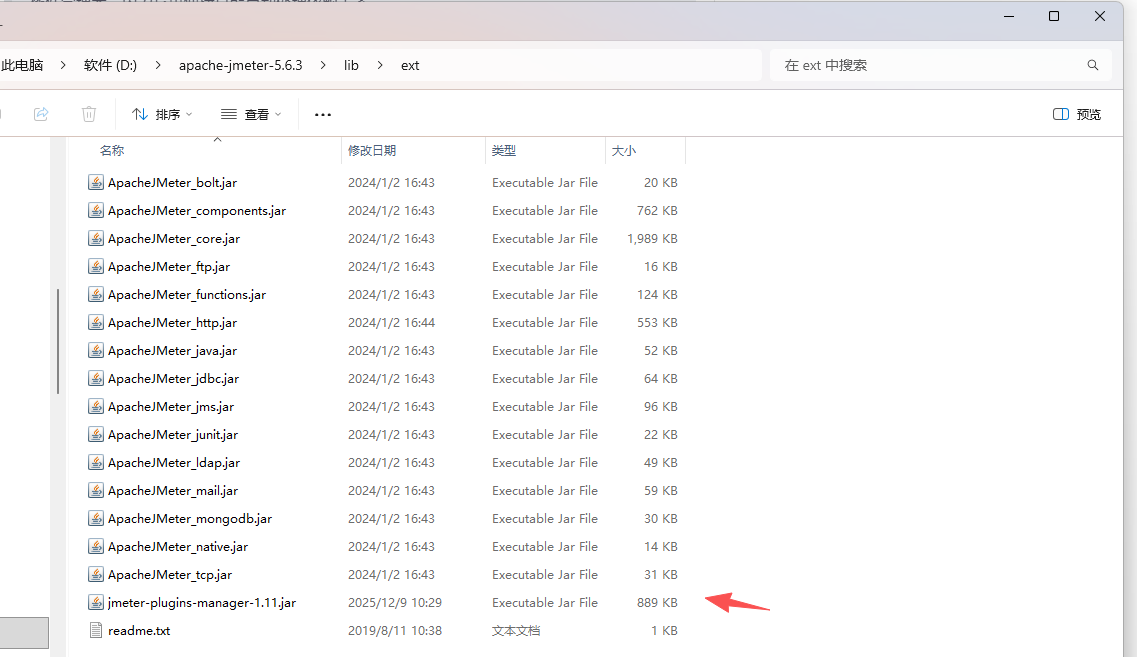The height and width of the screenshot is (657, 1137).
Task: Click the 889 KB size cell
Action: point(657,603)
